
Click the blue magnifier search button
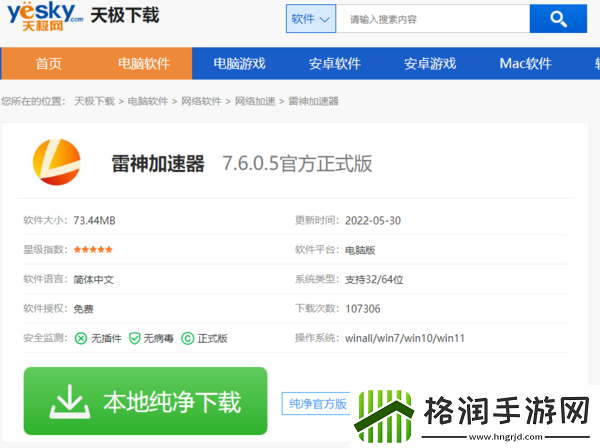coord(558,19)
